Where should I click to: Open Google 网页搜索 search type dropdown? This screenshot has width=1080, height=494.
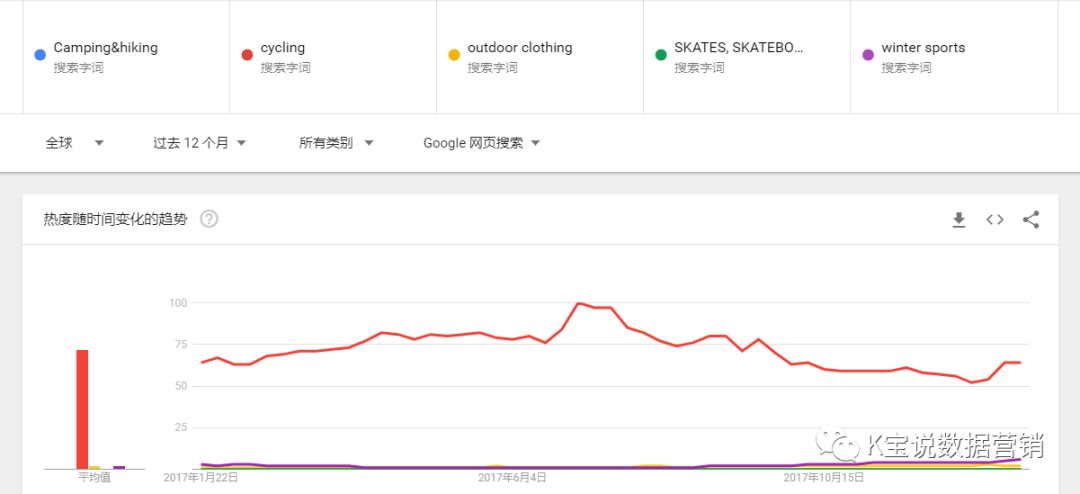481,143
